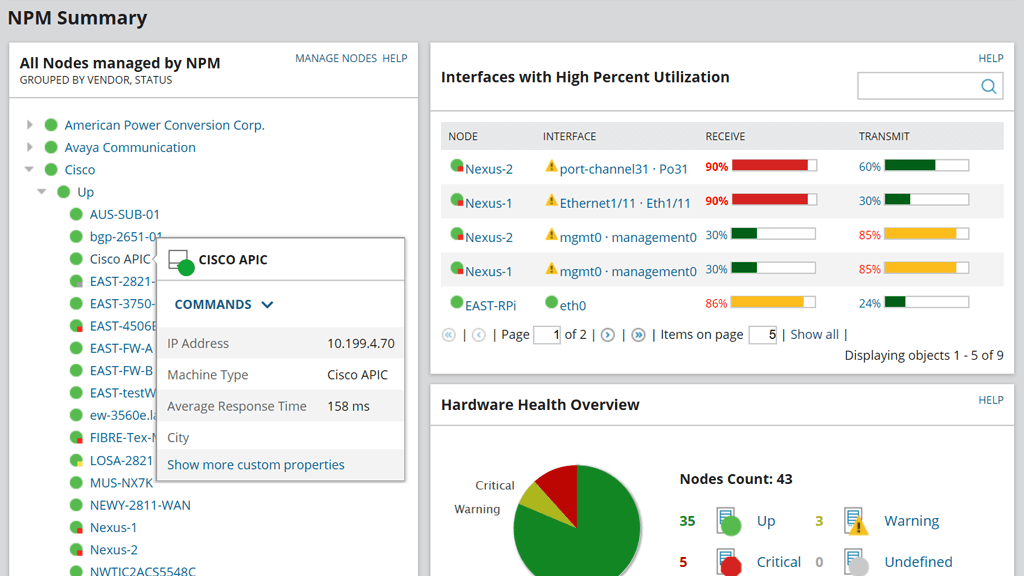Click the Critical nodes icon in Hardware Health Overview
1024x576 pixels.
pos(727,561)
